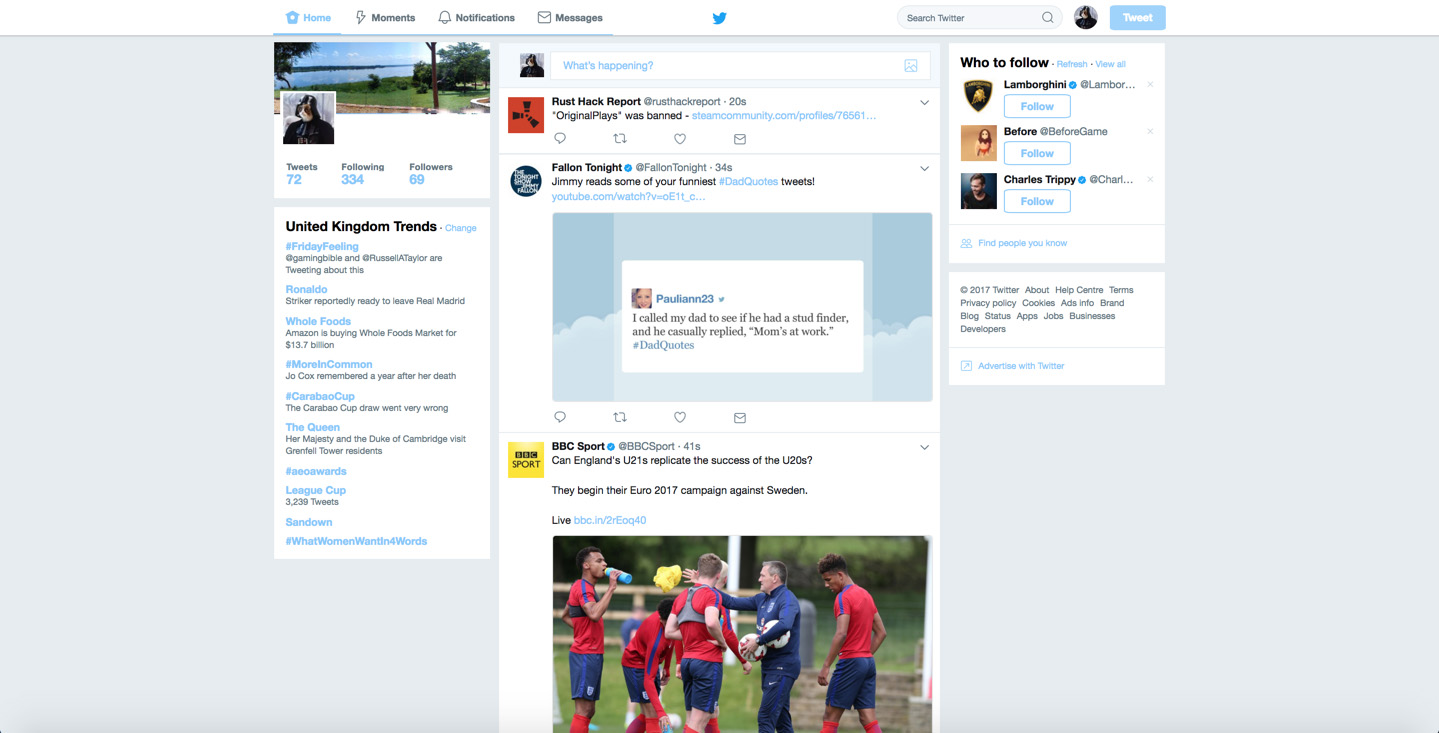1439x733 pixels.
Task: Expand Fallon Tonight tweet options chevron
Action: point(925,169)
